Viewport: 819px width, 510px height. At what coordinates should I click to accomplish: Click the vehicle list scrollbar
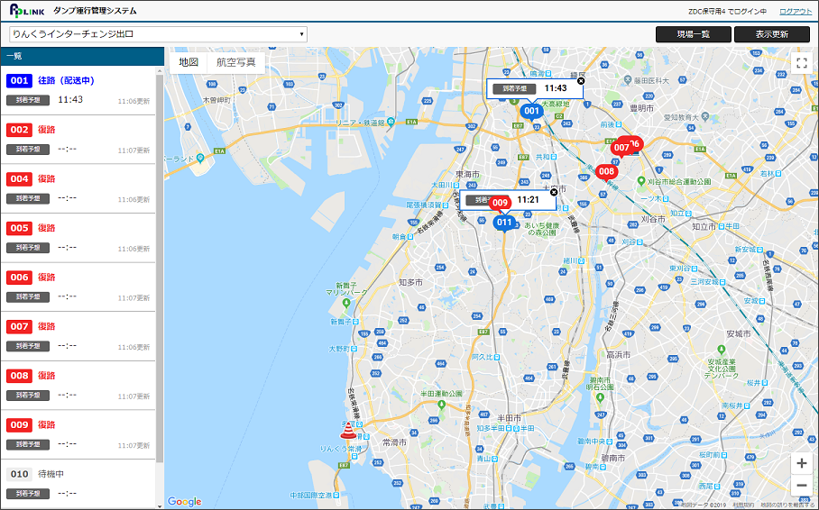pos(160,270)
